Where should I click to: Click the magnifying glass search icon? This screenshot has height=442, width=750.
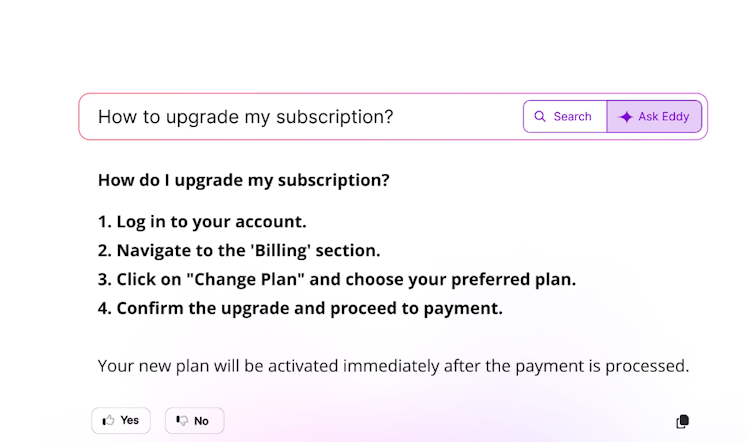click(540, 117)
